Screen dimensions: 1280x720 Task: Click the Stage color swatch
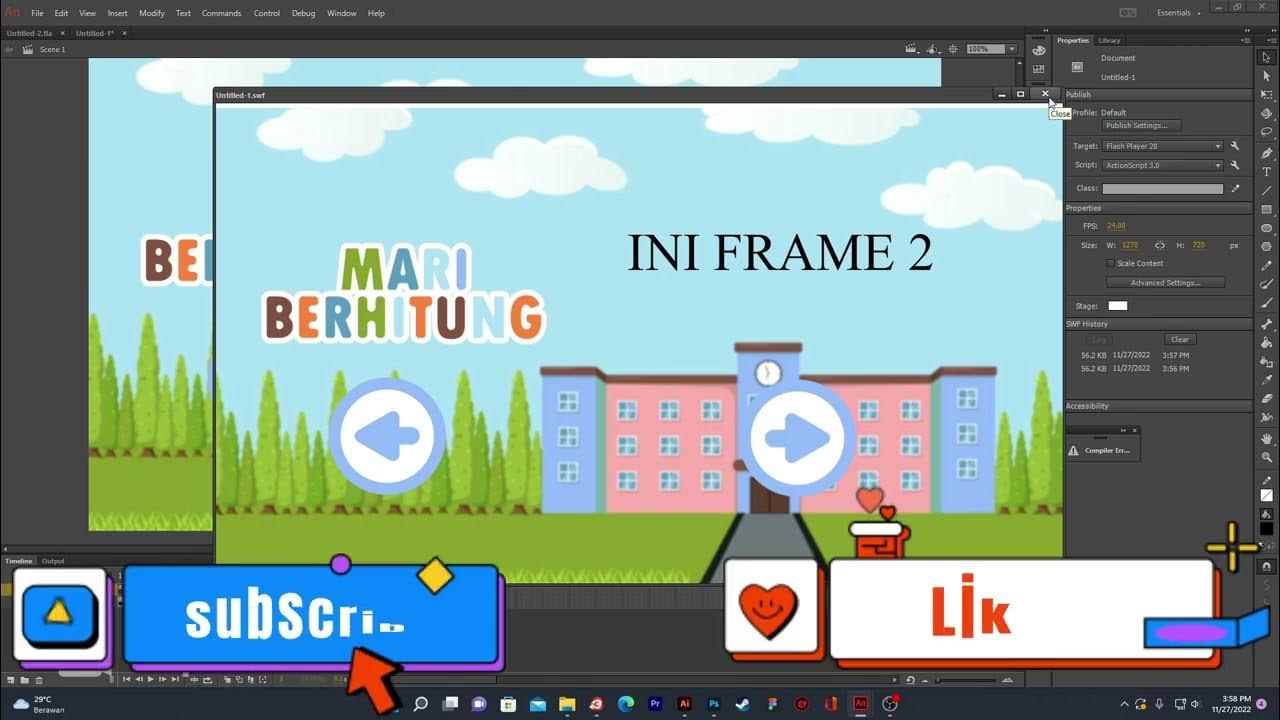[1117, 306]
